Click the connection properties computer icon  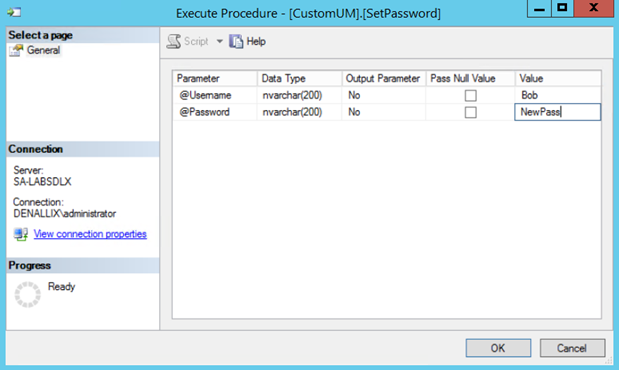pyautogui.click(x=21, y=234)
